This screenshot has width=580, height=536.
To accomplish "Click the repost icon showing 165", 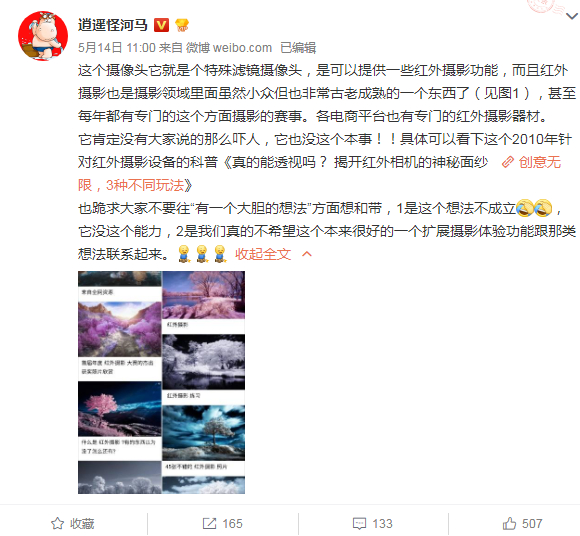I will pyautogui.click(x=209, y=523).
